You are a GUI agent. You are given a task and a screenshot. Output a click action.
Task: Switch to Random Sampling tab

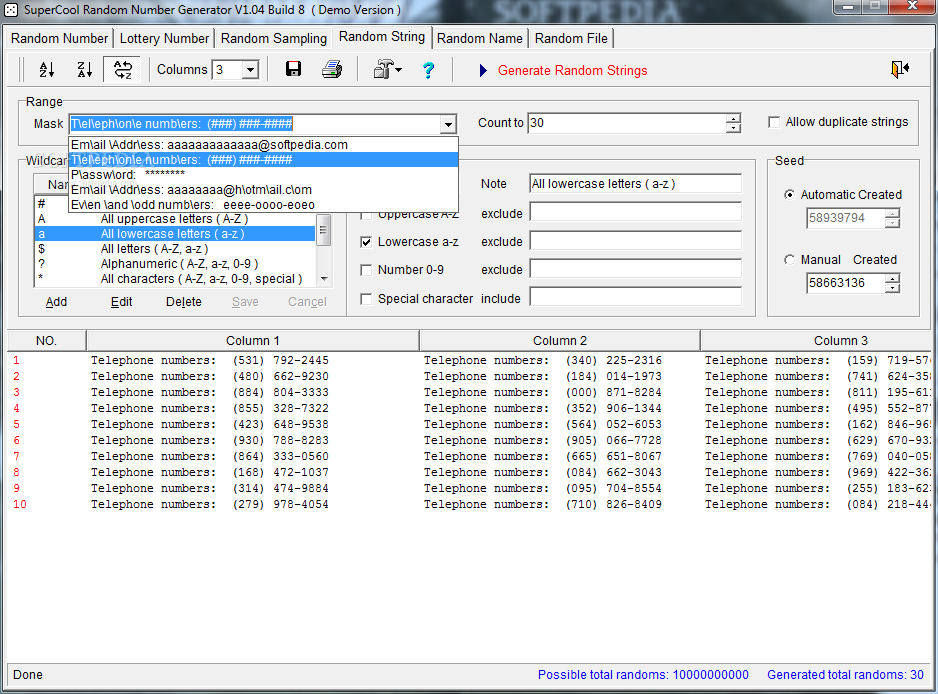tap(274, 38)
